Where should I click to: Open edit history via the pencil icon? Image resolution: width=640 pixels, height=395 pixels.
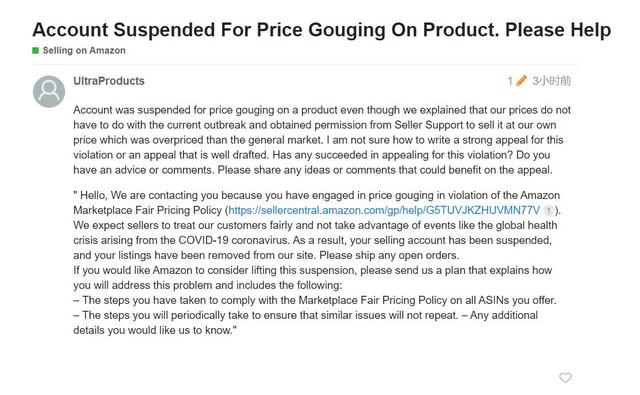tap(521, 81)
